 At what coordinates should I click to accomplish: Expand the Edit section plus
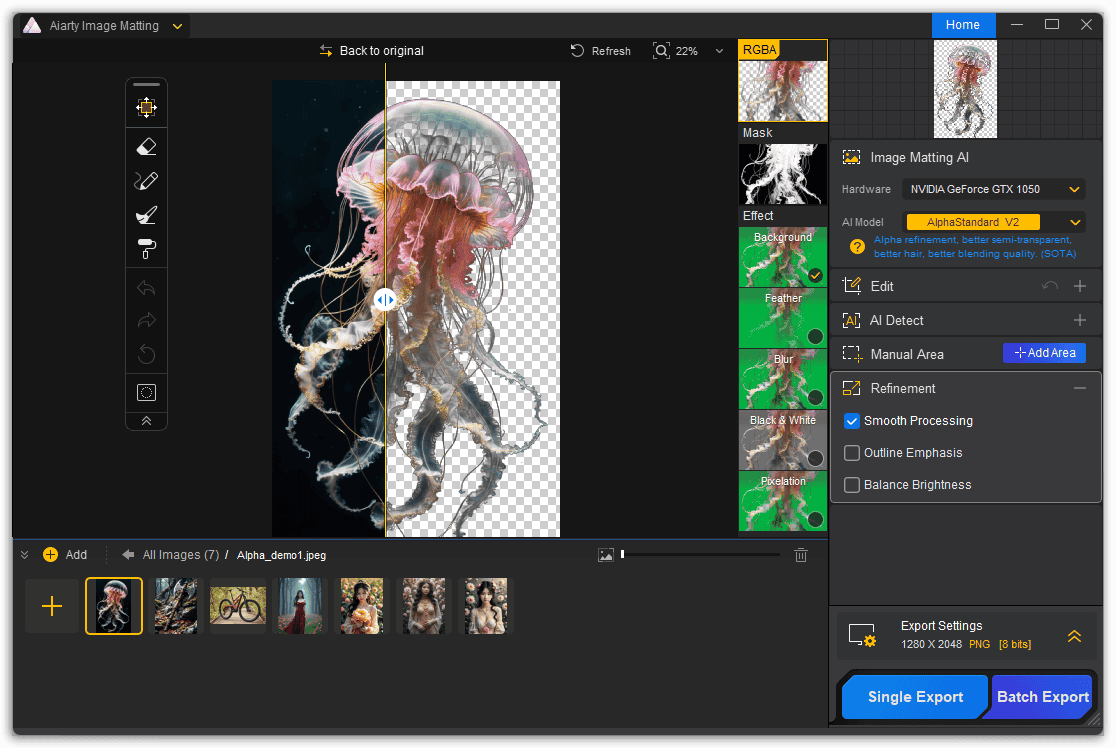1080,286
